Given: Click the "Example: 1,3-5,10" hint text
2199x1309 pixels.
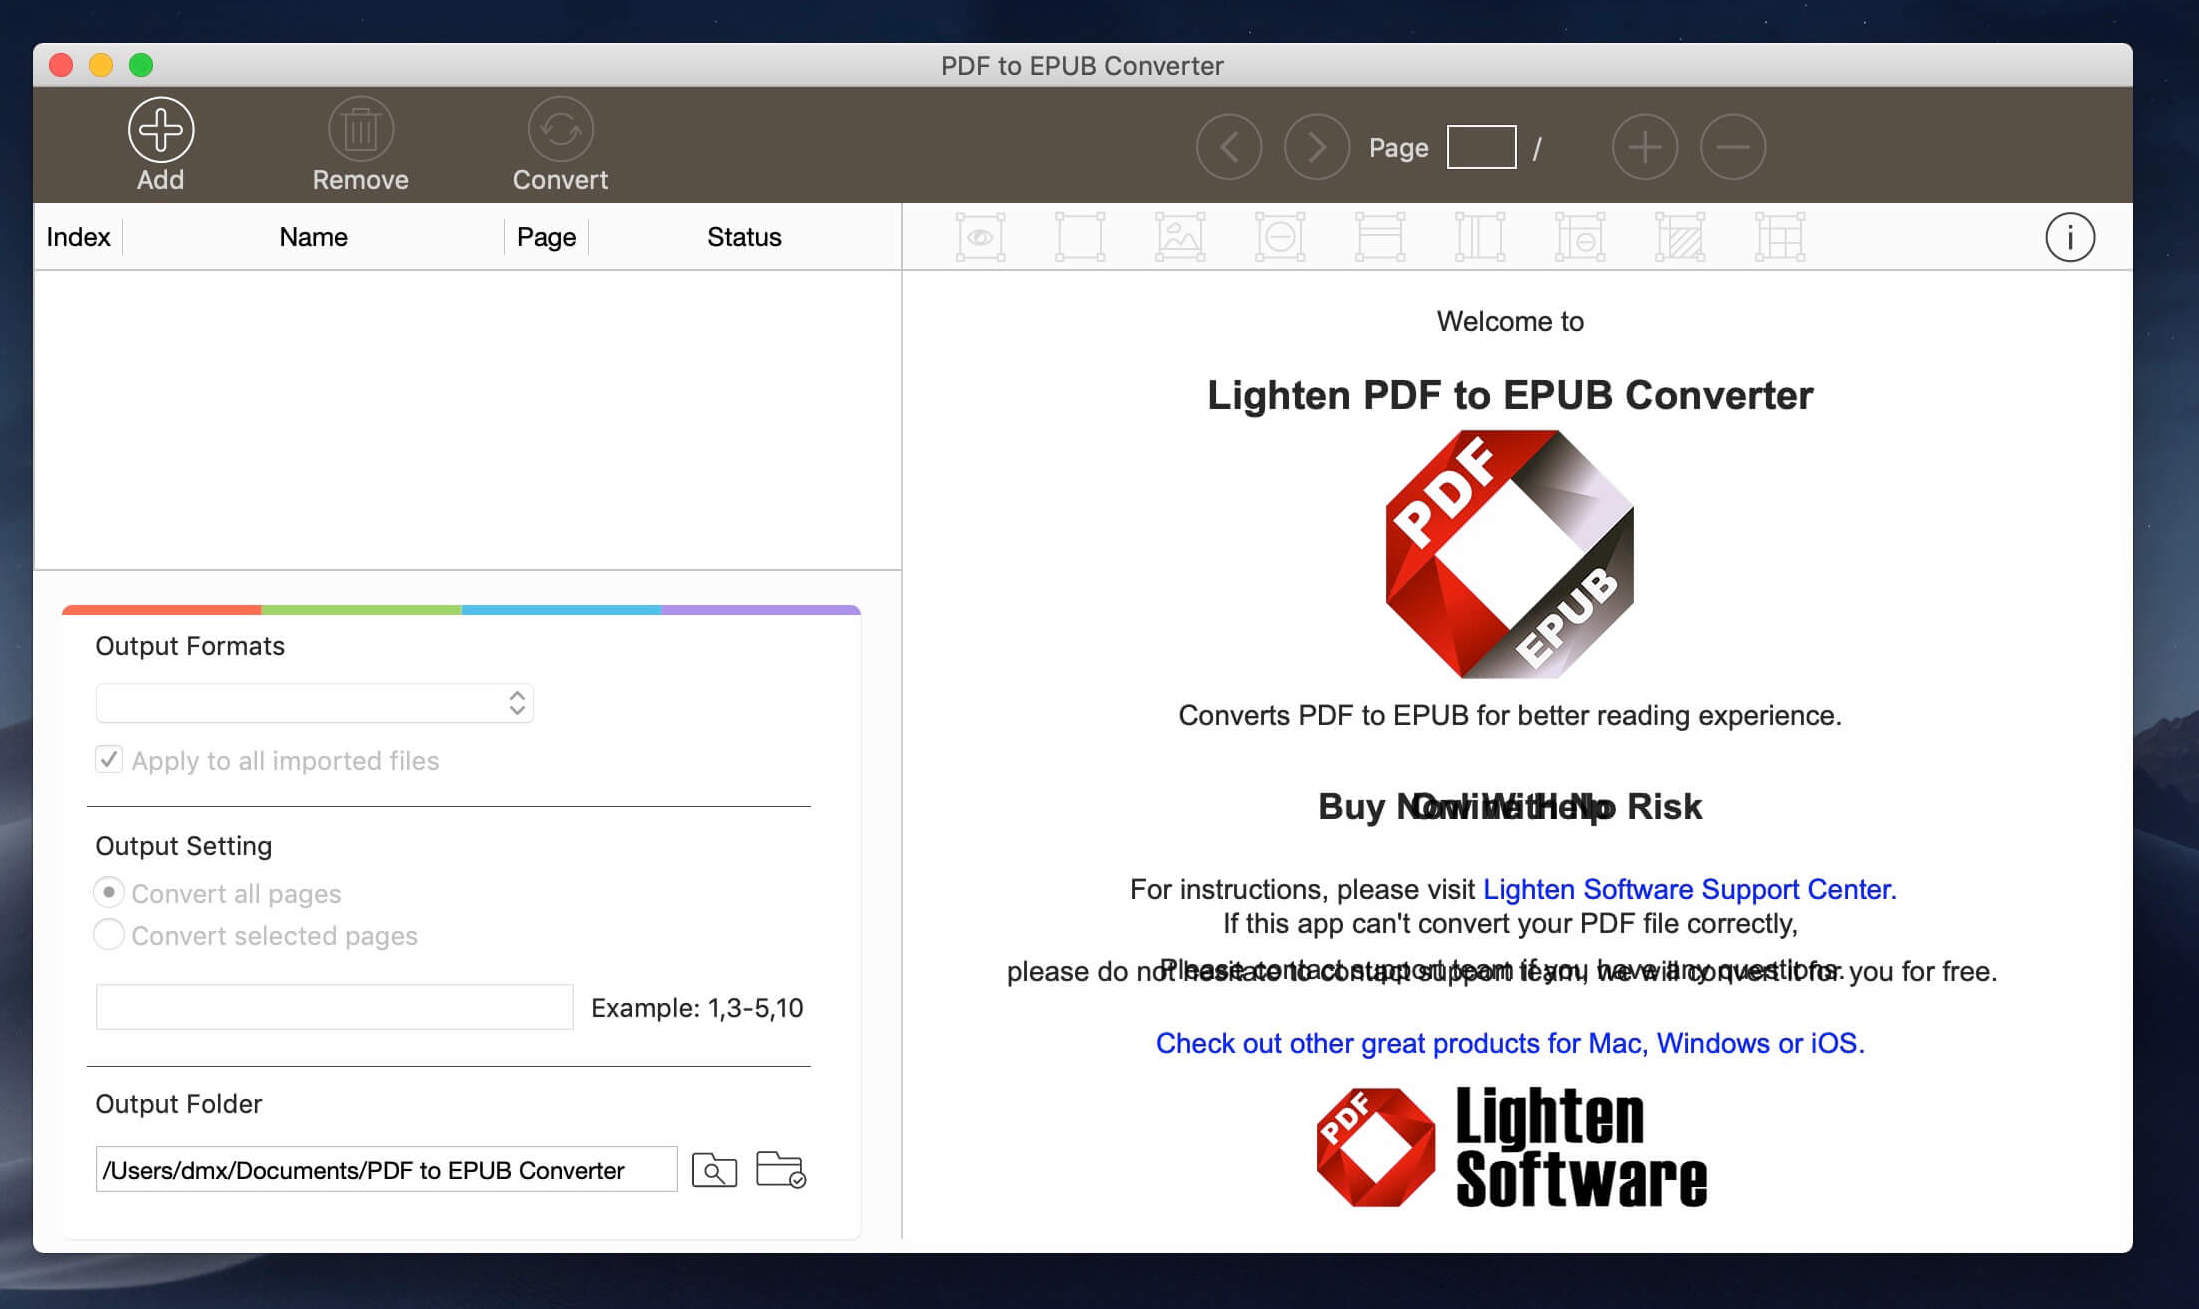Looking at the screenshot, I should click(697, 1007).
